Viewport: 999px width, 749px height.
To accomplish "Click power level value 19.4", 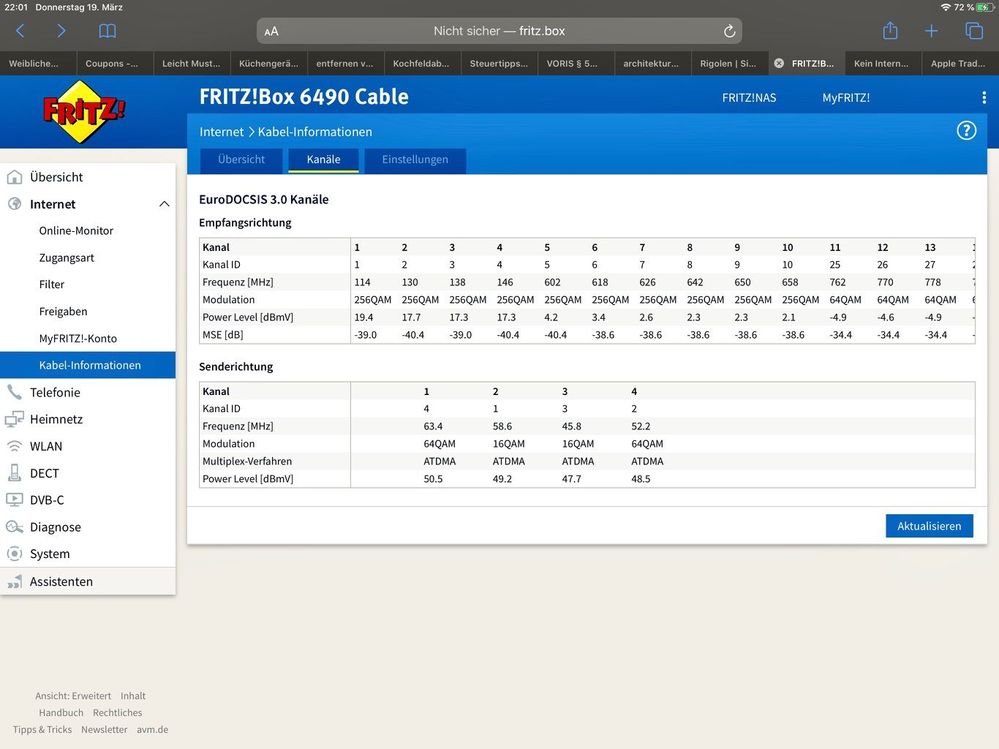I will 364,317.
